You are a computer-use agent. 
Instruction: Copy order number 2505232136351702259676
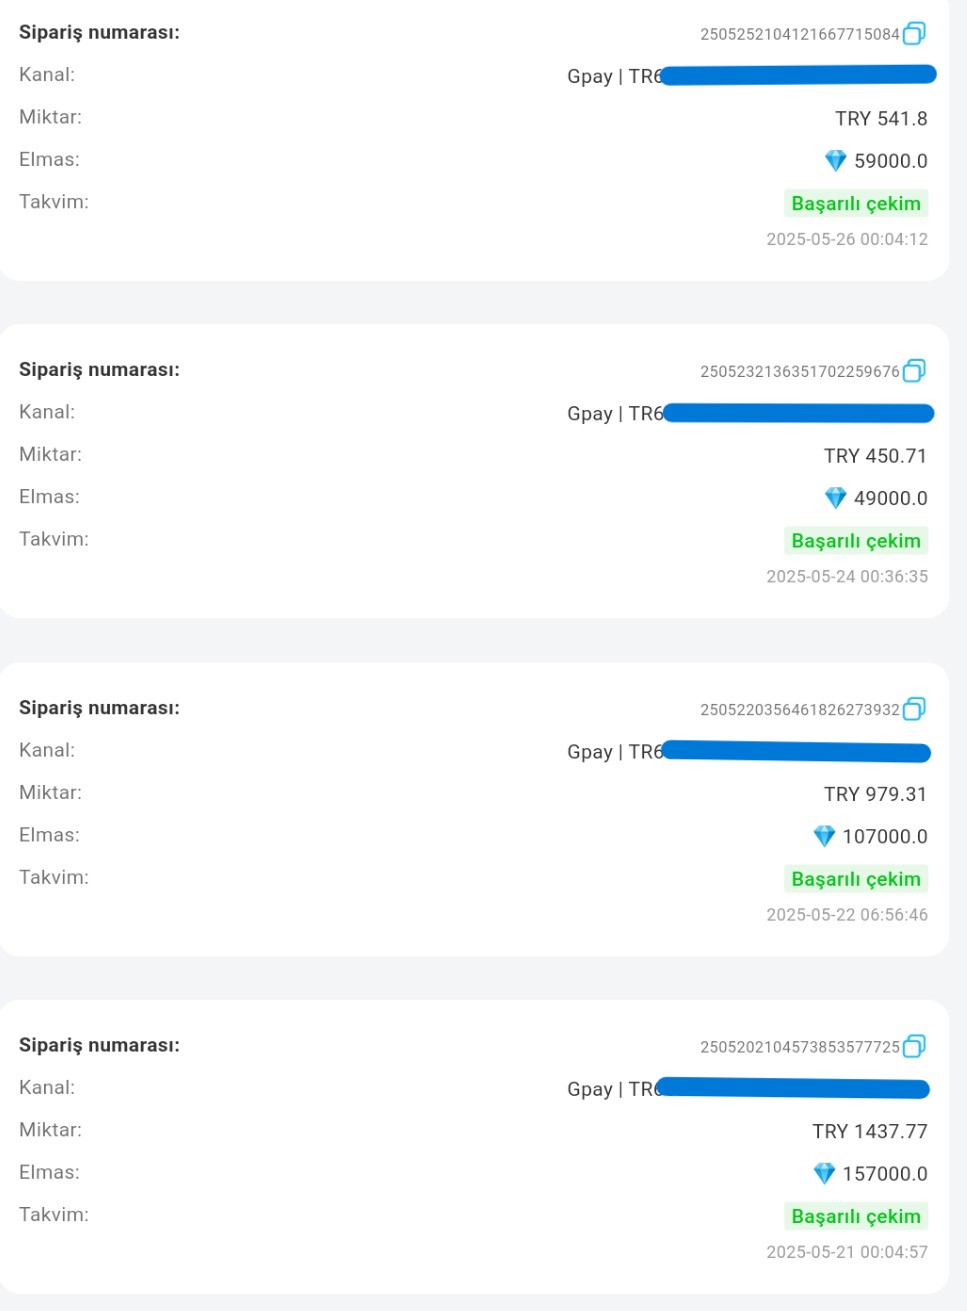pos(914,371)
